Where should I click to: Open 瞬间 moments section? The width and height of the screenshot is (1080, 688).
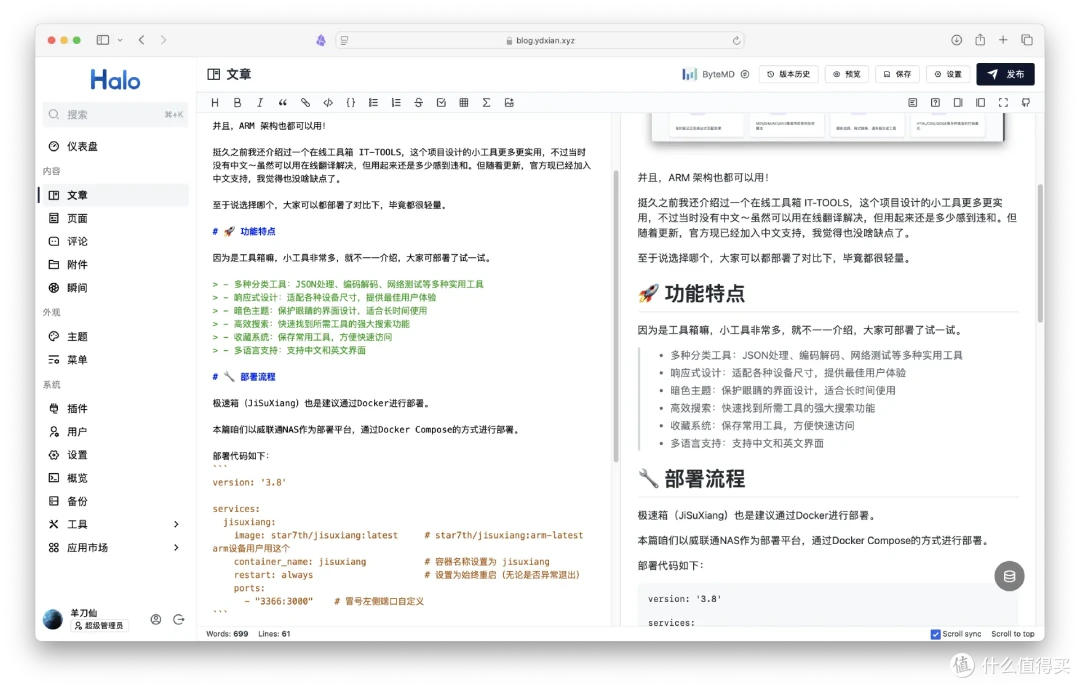pyautogui.click(x=114, y=288)
